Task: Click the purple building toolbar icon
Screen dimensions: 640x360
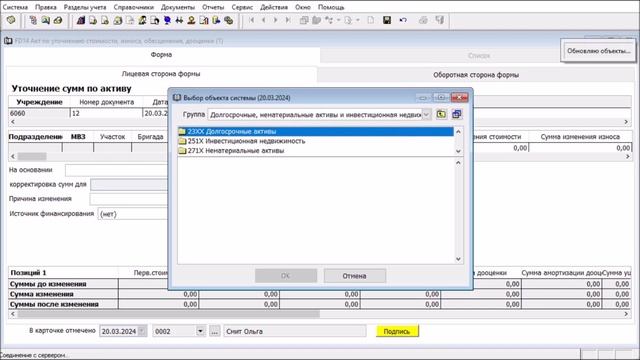Action: point(81,20)
